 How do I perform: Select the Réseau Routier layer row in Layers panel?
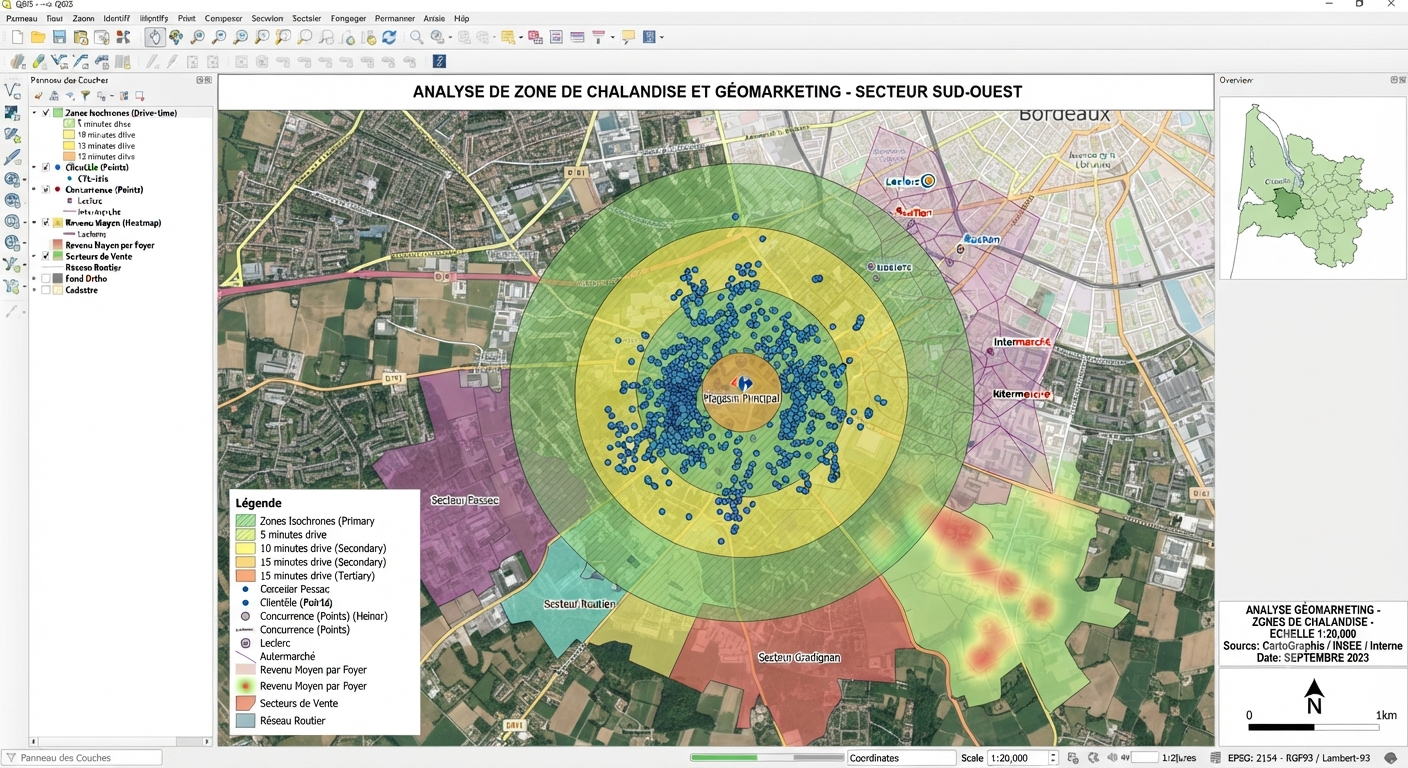[93, 267]
